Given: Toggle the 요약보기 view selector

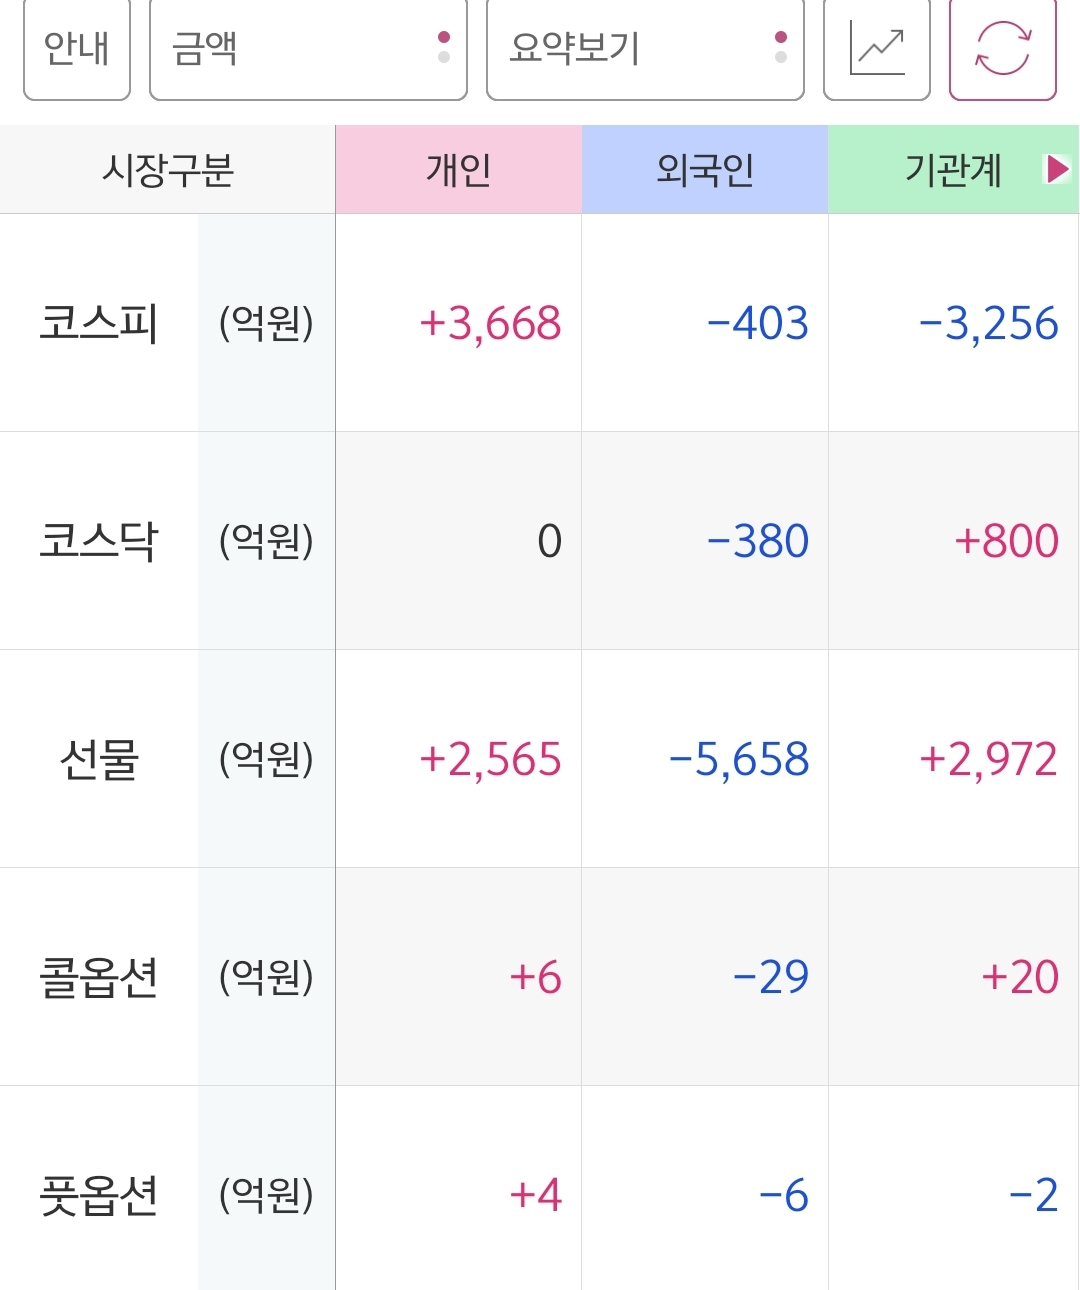Looking at the screenshot, I should point(645,50).
